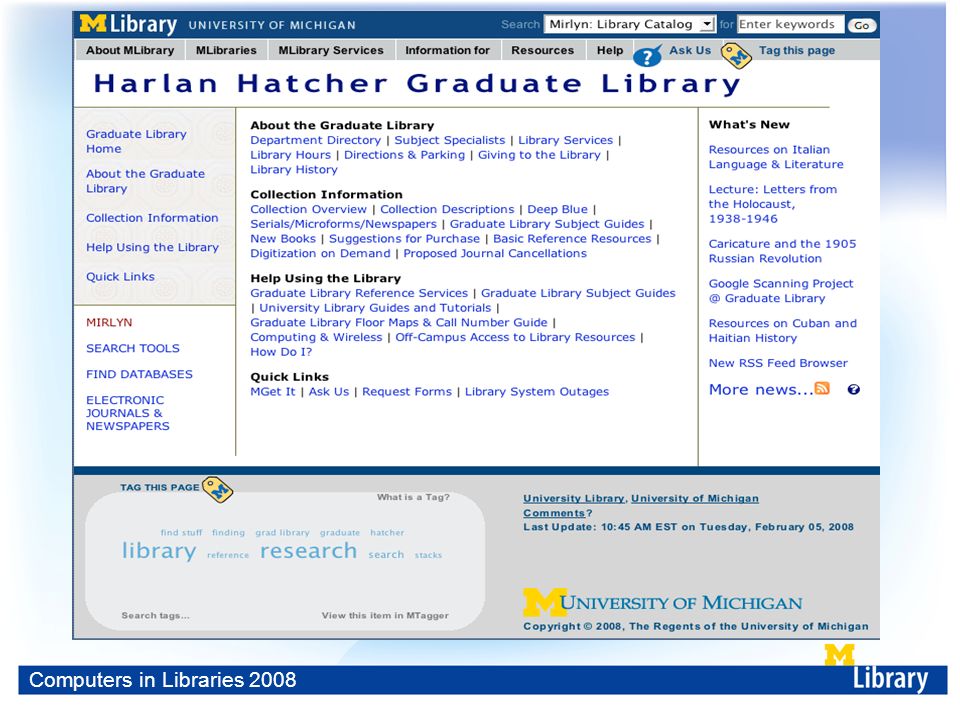Click the blue help icon next to More news
Image resolution: width=960 pixels, height=720 pixels.
click(853, 389)
